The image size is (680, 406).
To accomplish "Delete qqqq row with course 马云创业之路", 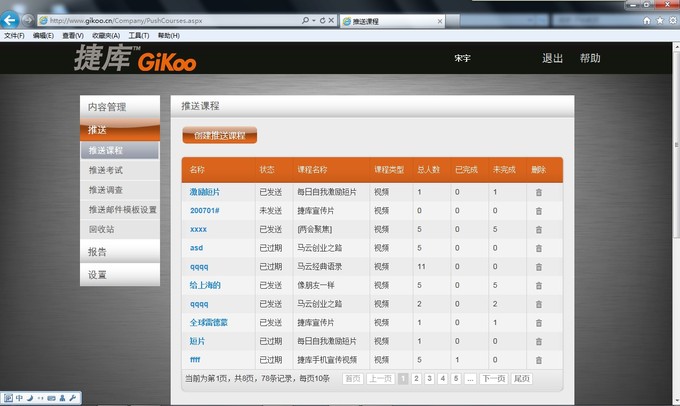I will coord(539,304).
